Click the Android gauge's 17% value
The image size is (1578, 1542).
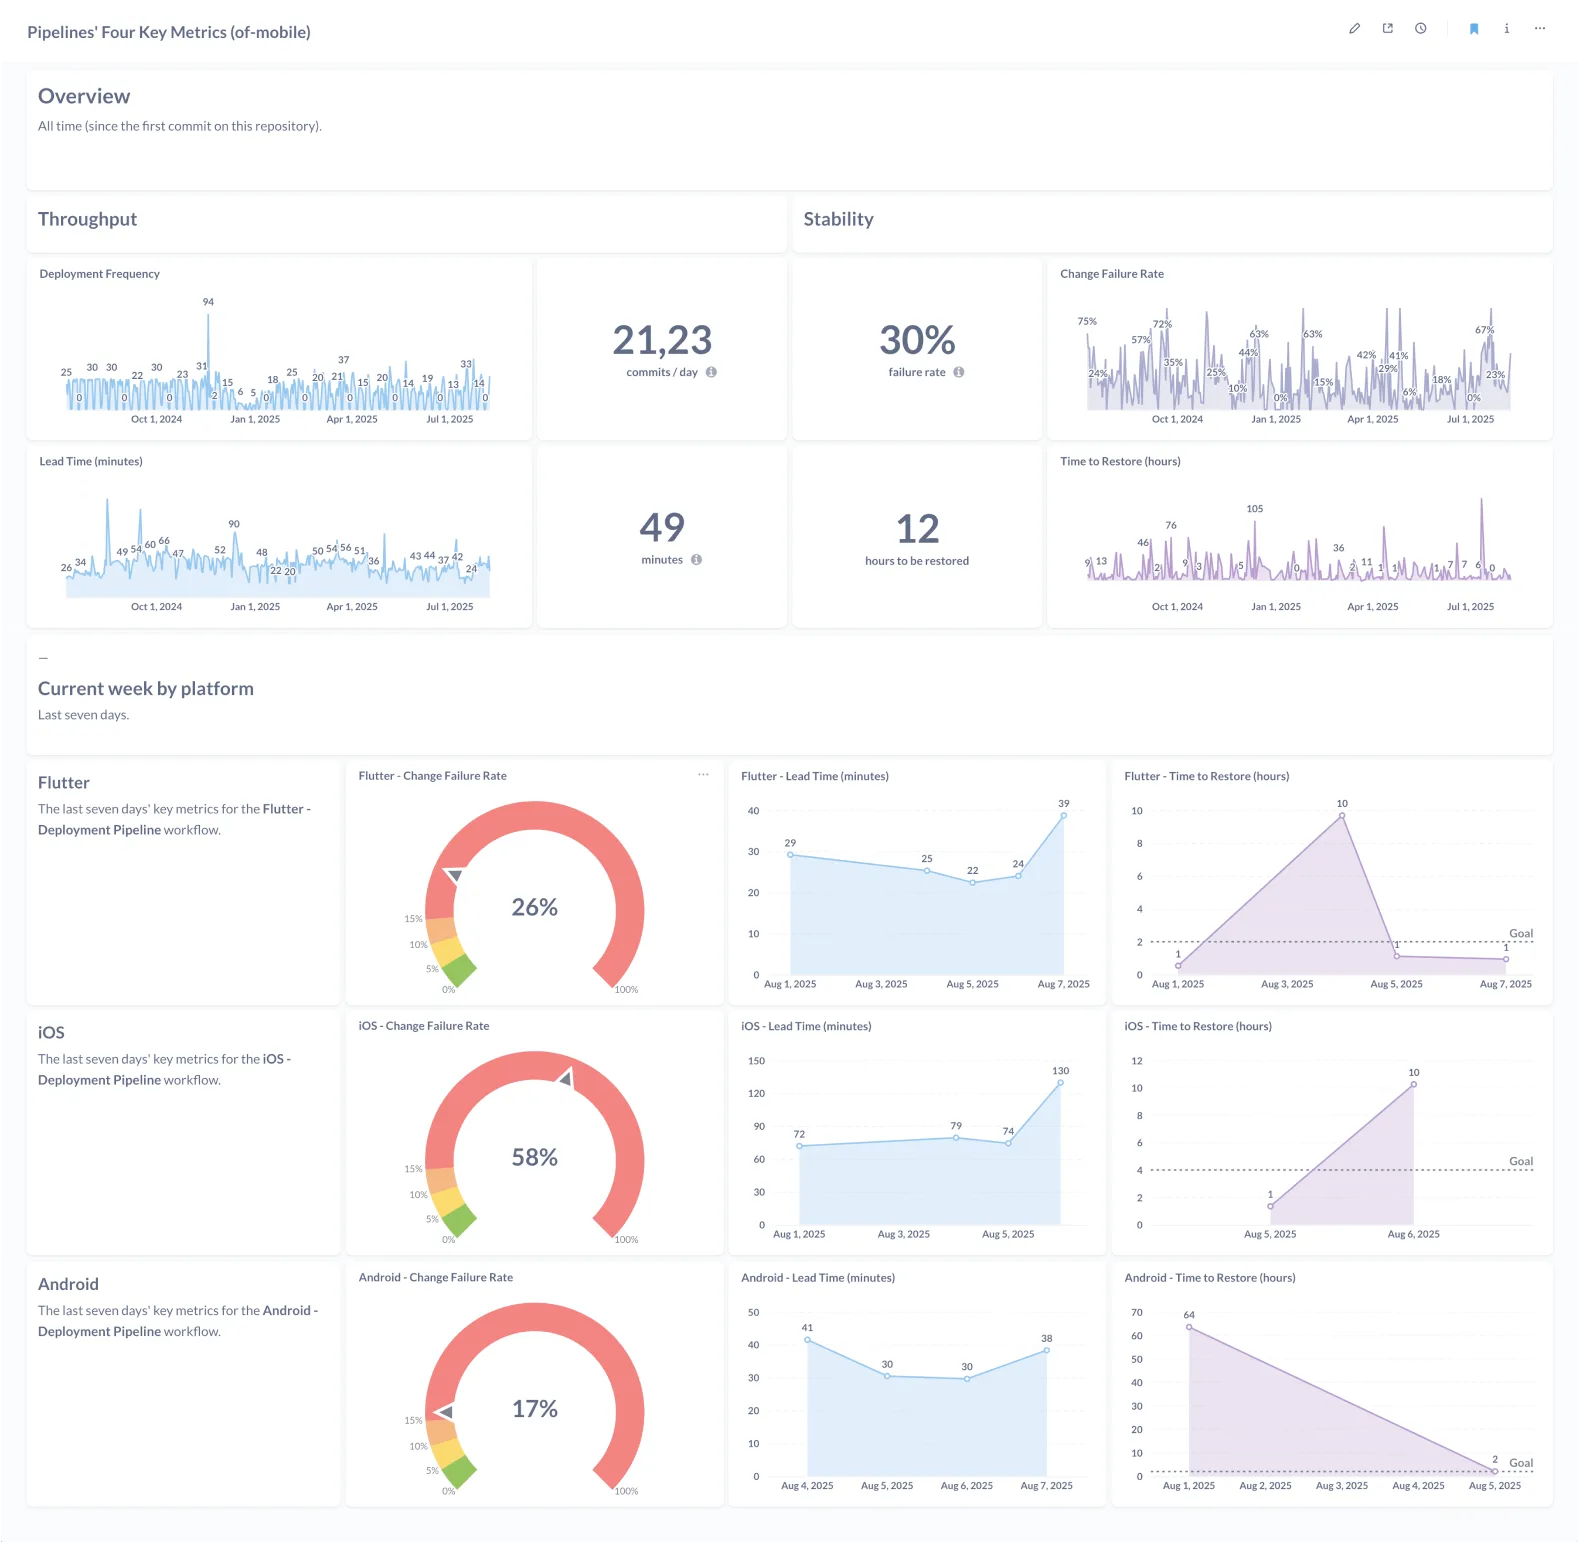click(534, 1409)
